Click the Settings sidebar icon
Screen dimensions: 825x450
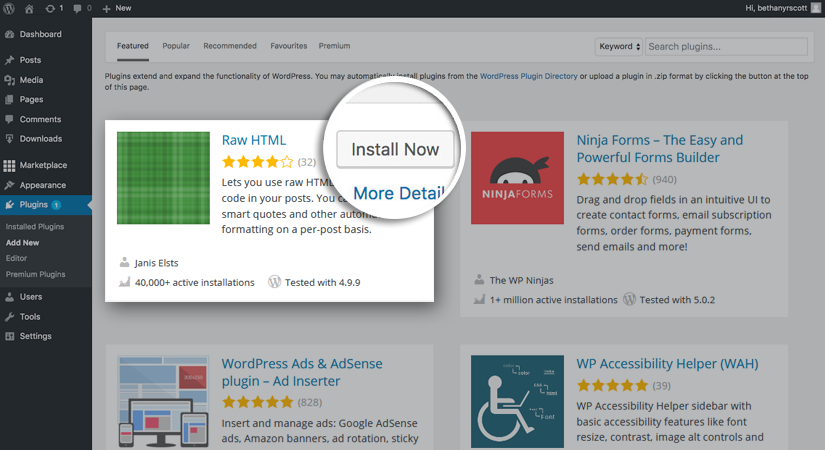click(9, 336)
